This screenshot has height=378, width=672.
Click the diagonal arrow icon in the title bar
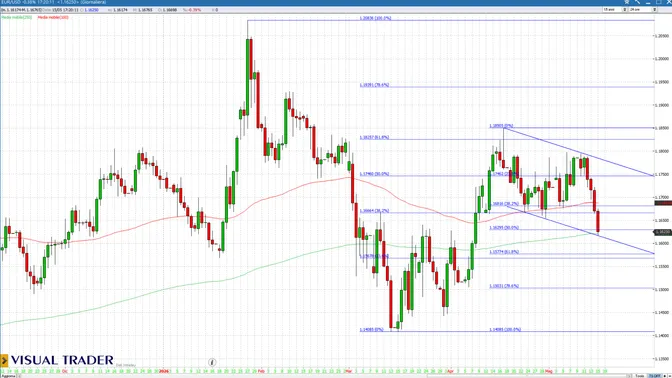[637, 2]
